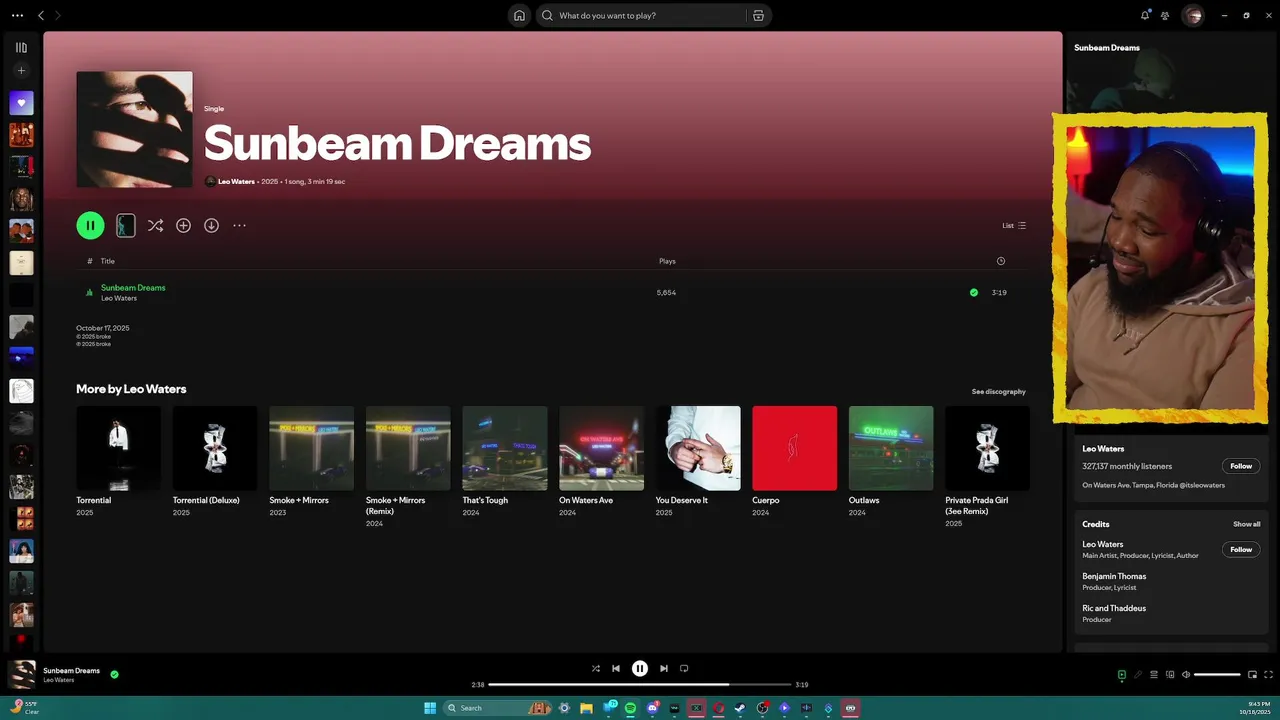
Task: Pause playback in bottom player bar
Action: pyautogui.click(x=640, y=668)
